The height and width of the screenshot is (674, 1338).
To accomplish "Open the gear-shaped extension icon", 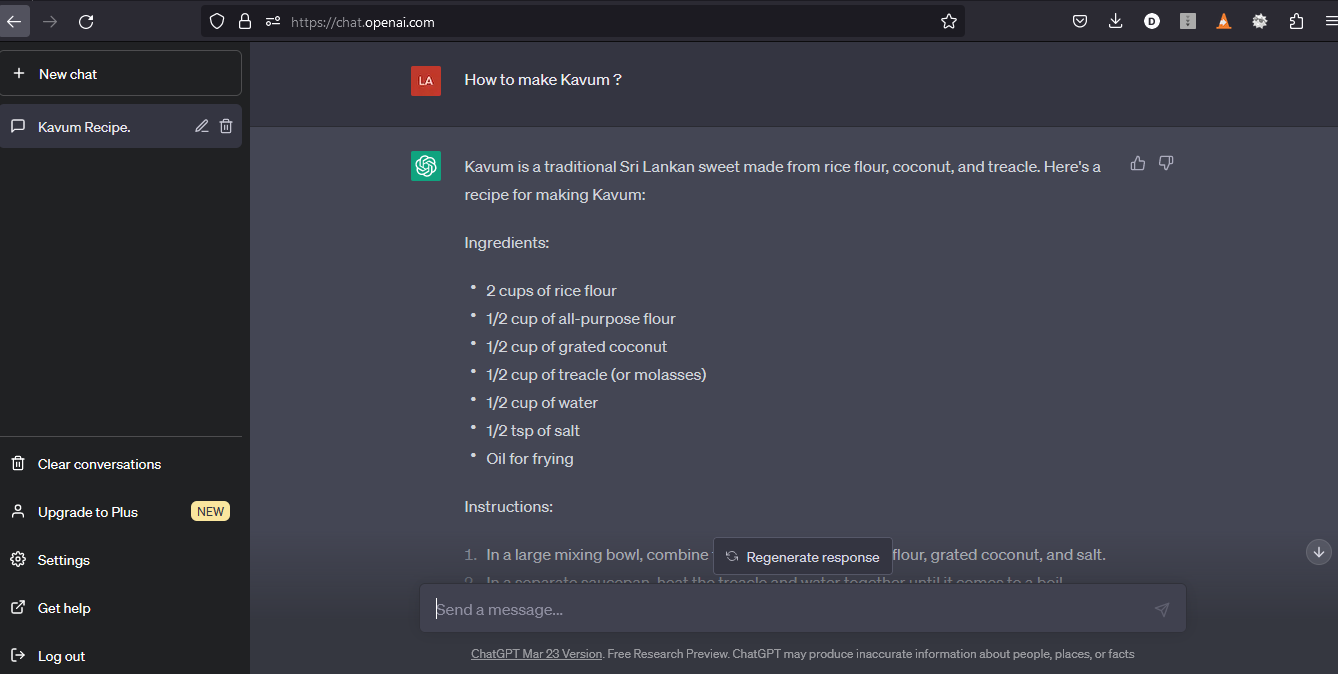I will click(x=1260, y=21).
